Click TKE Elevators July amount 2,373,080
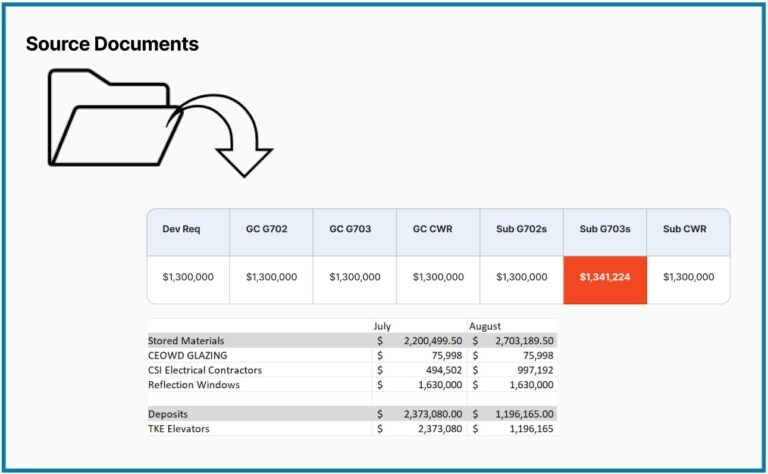The height and width of the screenshot is (474, 768). tap(440, 429)
